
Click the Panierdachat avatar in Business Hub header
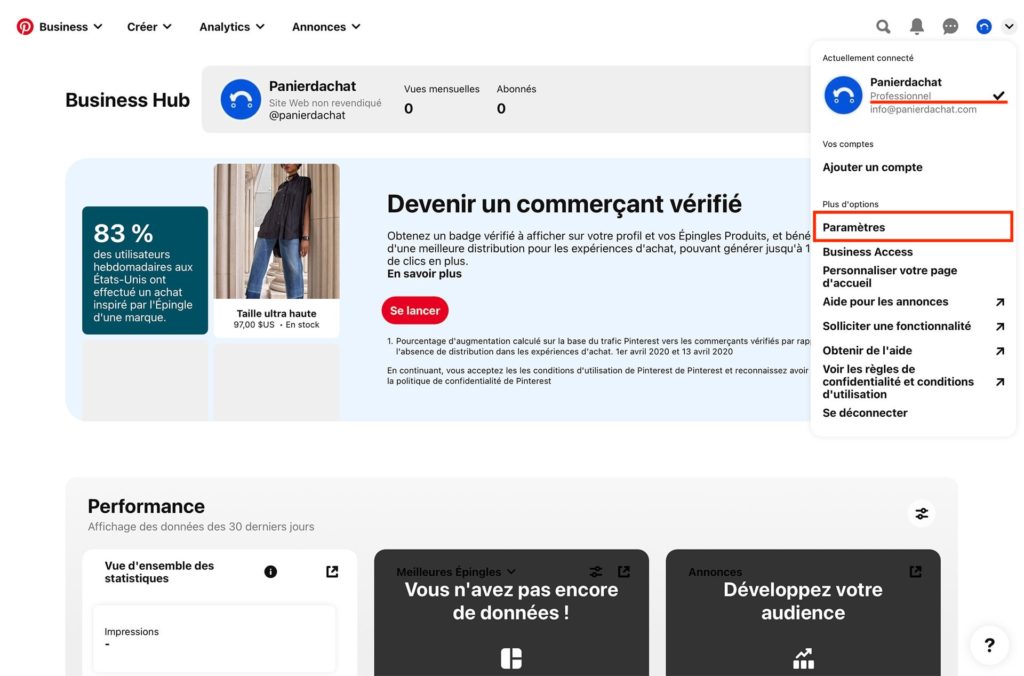point(240,99)
